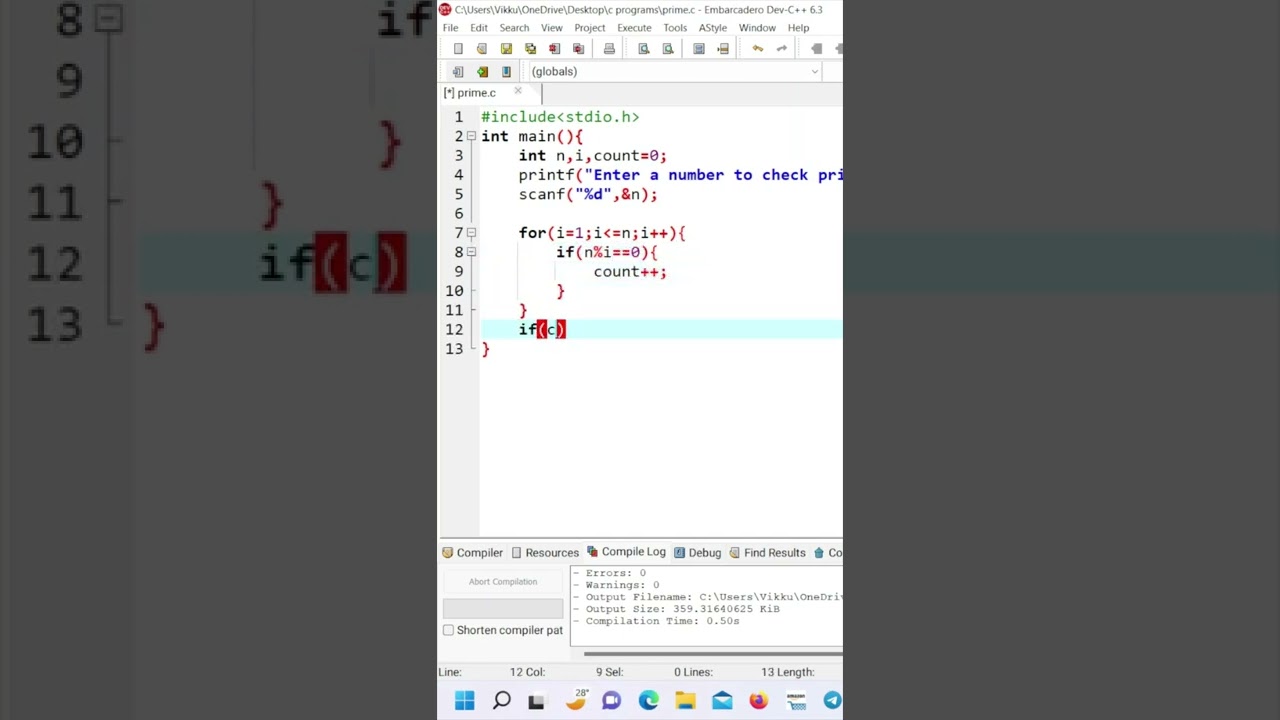Open File Explorer from the taskbar
This screenshot has width=1280, height=720.
(x=685, y=701)
